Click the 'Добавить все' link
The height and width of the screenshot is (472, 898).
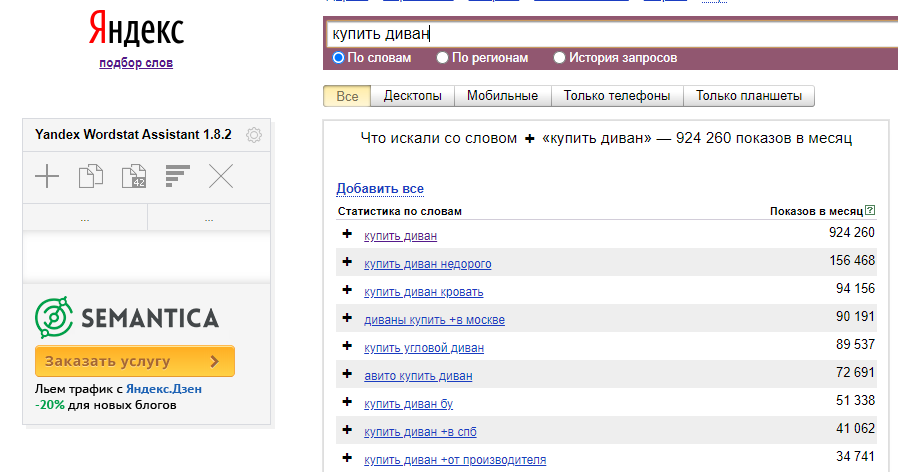coord(379,188)
